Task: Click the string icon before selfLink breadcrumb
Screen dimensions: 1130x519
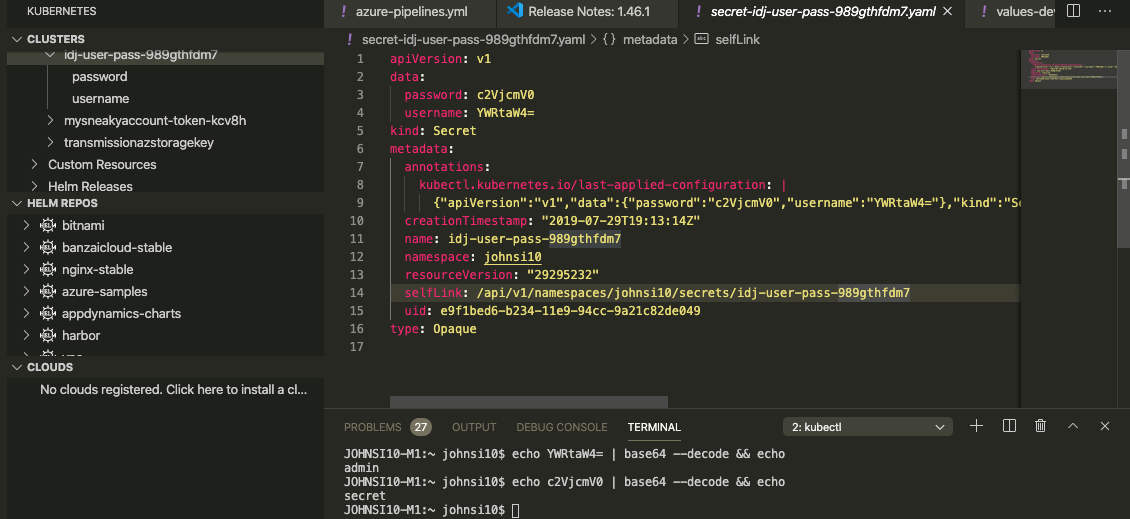Action: [x=702, y=40]
